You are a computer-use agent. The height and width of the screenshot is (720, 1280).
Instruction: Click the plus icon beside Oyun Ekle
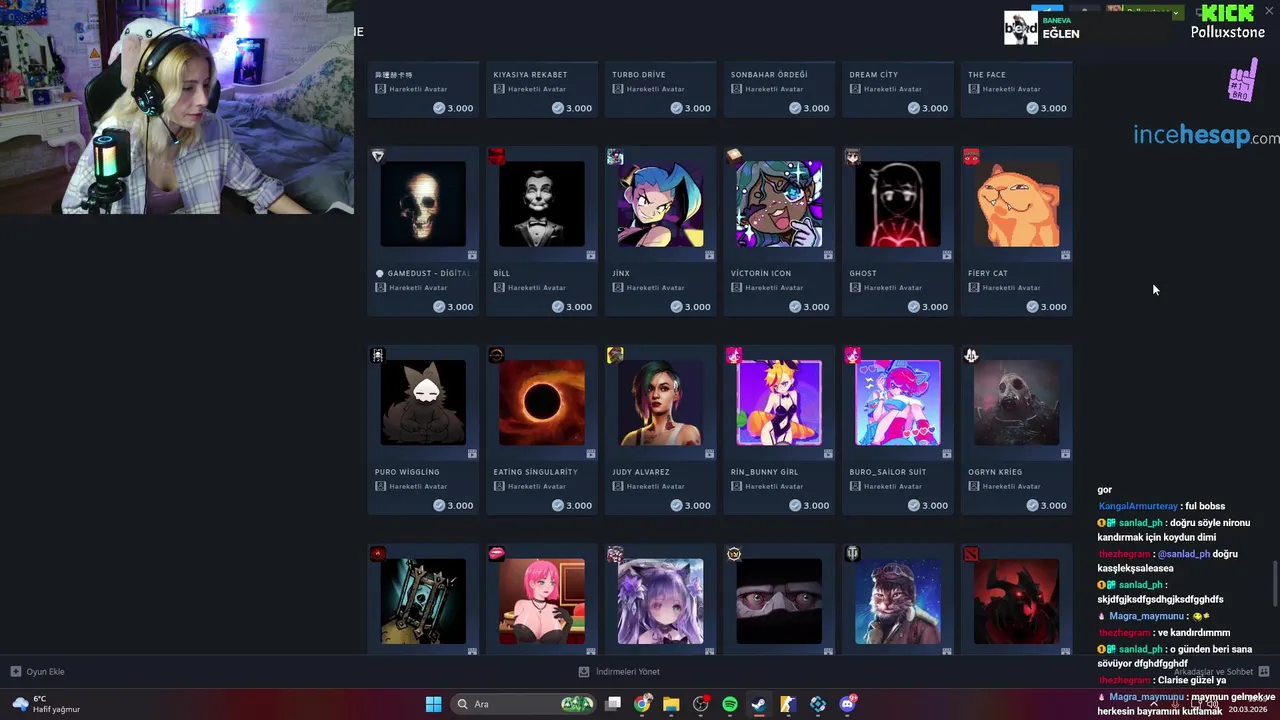click(16, 671)
